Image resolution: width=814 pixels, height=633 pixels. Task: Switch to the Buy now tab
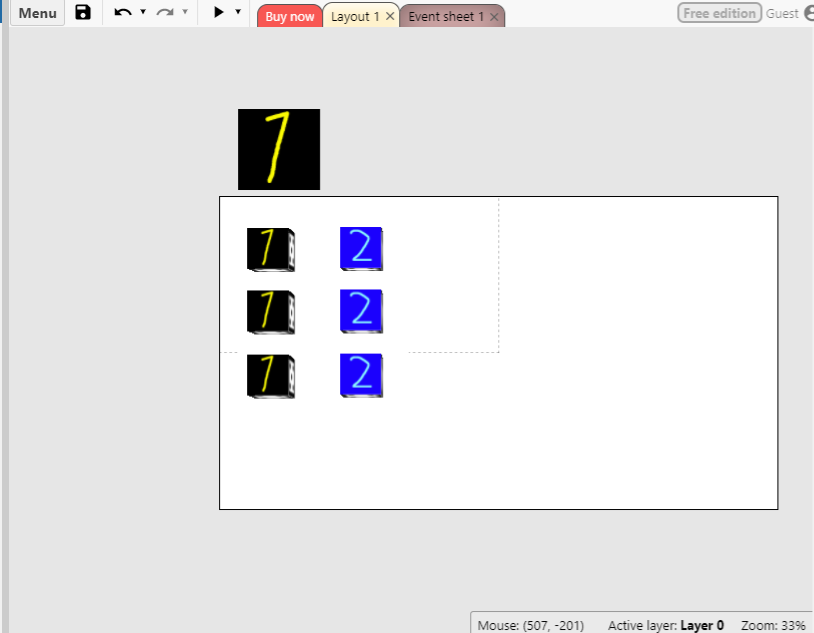point(290,16)
